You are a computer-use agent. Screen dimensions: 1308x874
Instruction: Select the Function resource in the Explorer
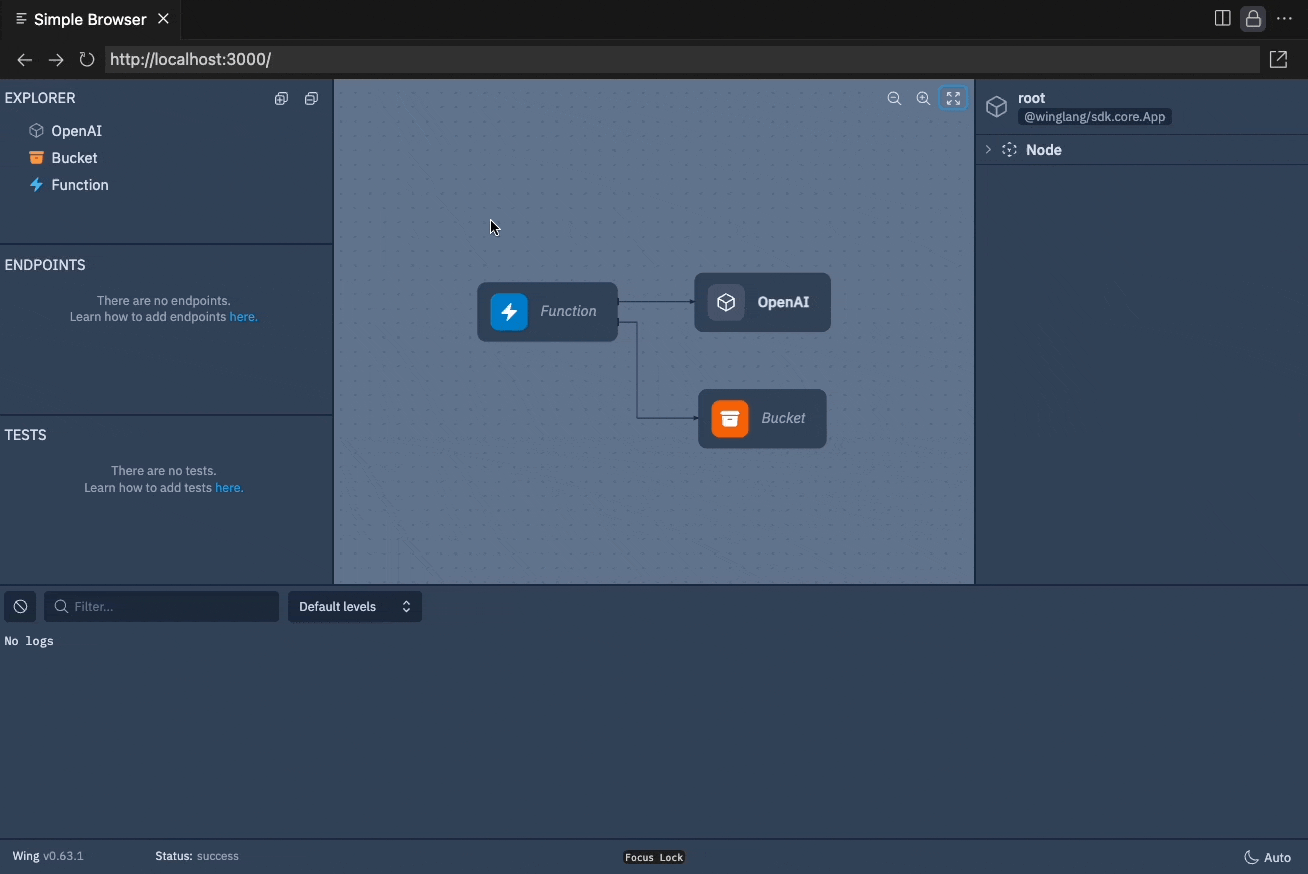click(79, 185)
